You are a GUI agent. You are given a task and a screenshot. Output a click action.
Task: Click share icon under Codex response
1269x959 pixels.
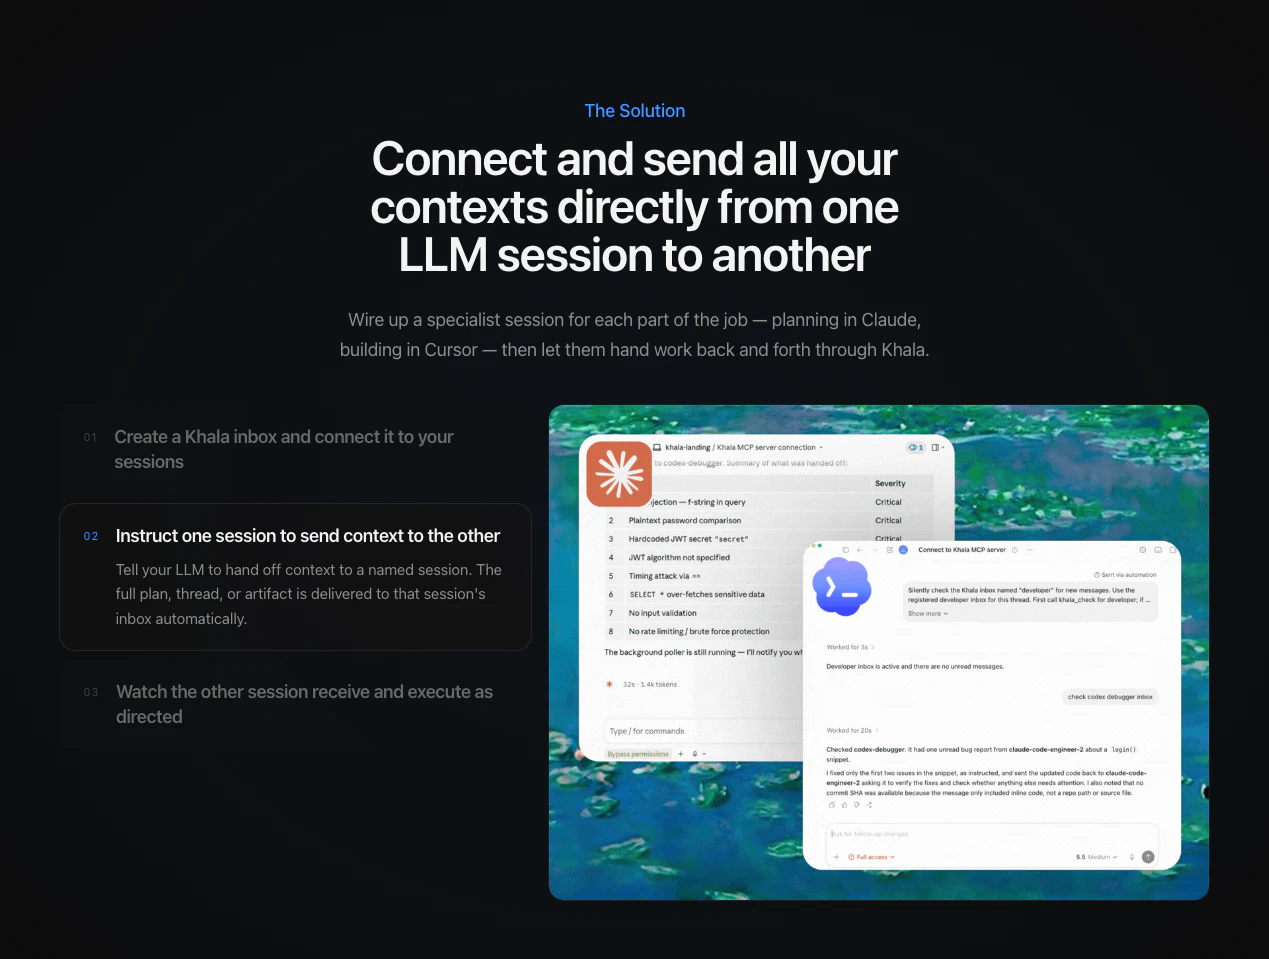(x=869, y=805)
